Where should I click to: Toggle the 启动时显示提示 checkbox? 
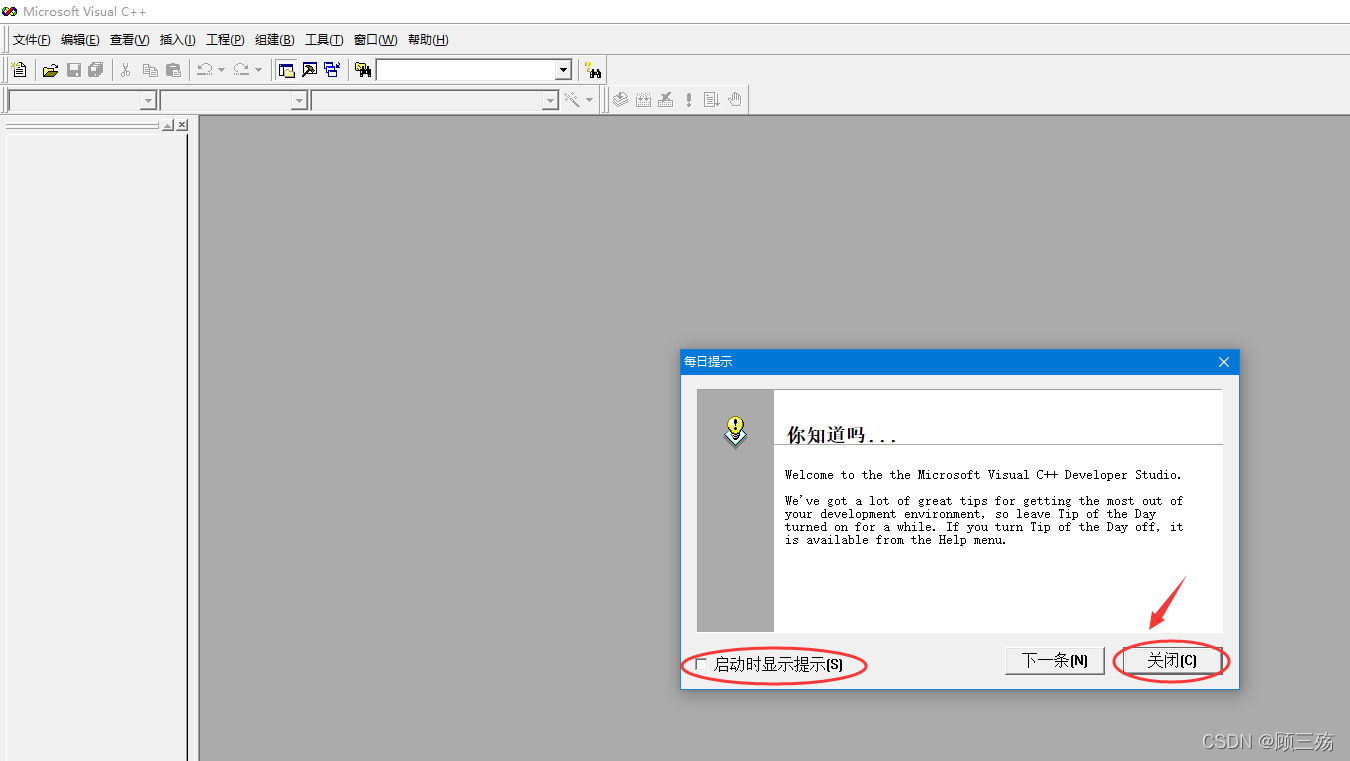(701, 664)
